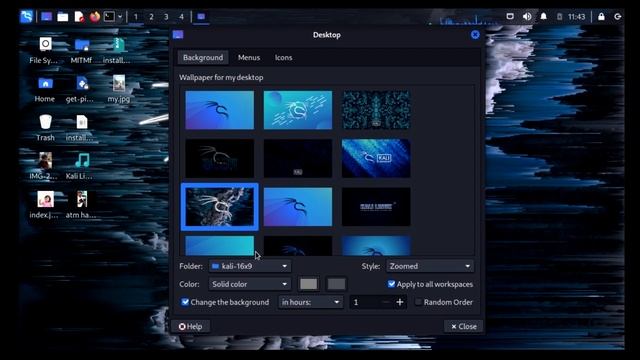Choose the wallpaper with circled dragon and streaks
This screenshot has width=640, height=360.
pyautogui.click(x=298, y=110)
